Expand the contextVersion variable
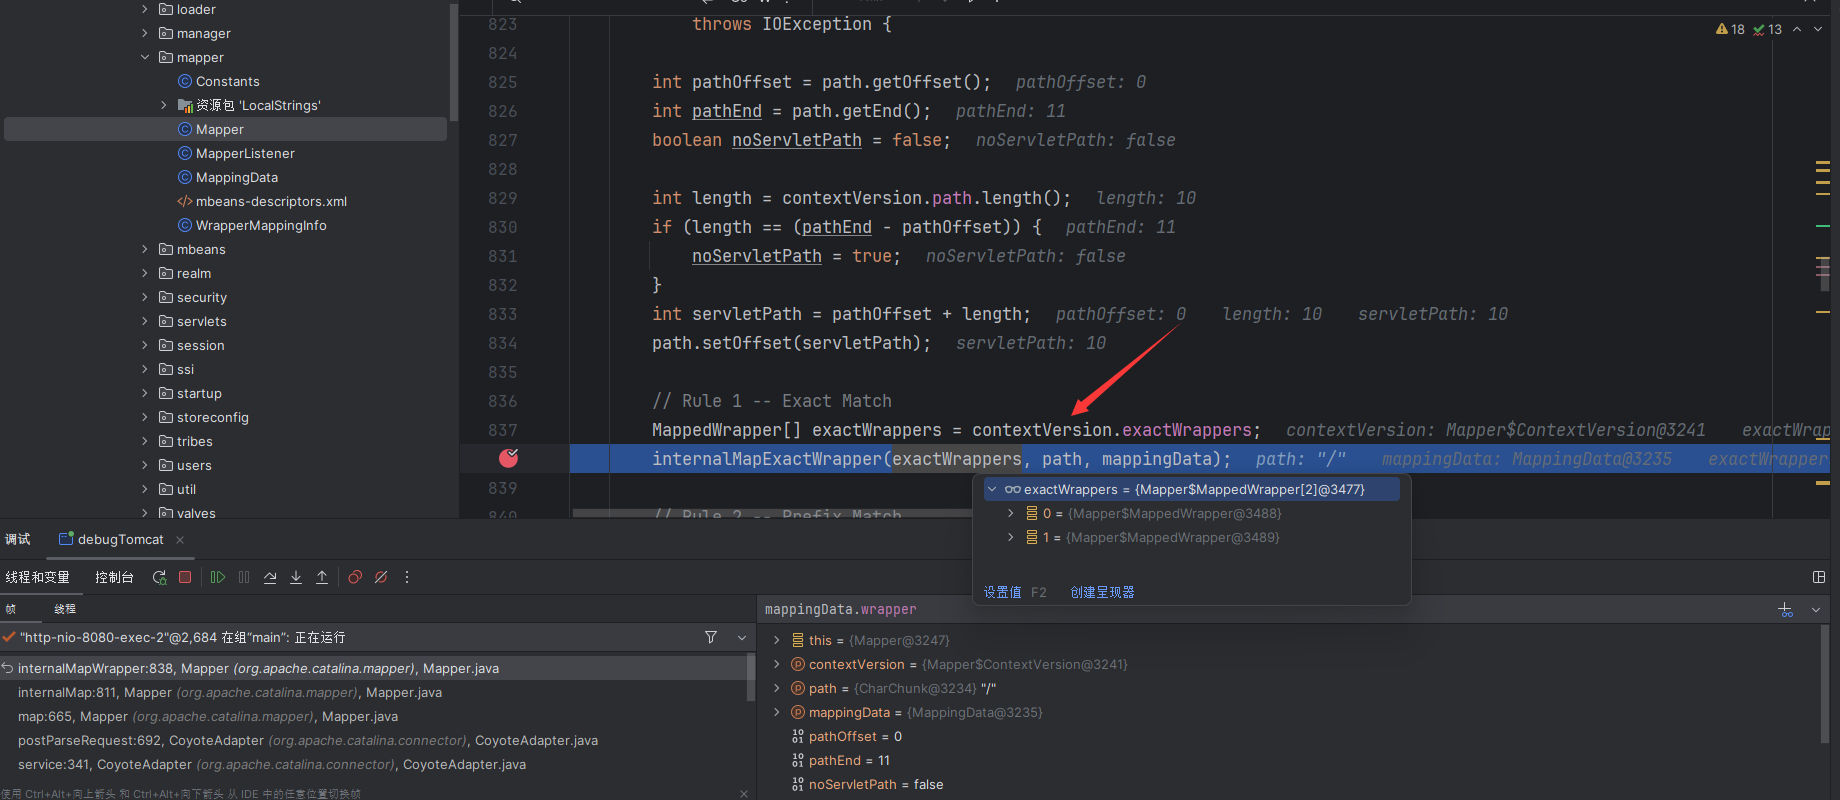This screenshot has height=800, width=1840. (776, 664)
